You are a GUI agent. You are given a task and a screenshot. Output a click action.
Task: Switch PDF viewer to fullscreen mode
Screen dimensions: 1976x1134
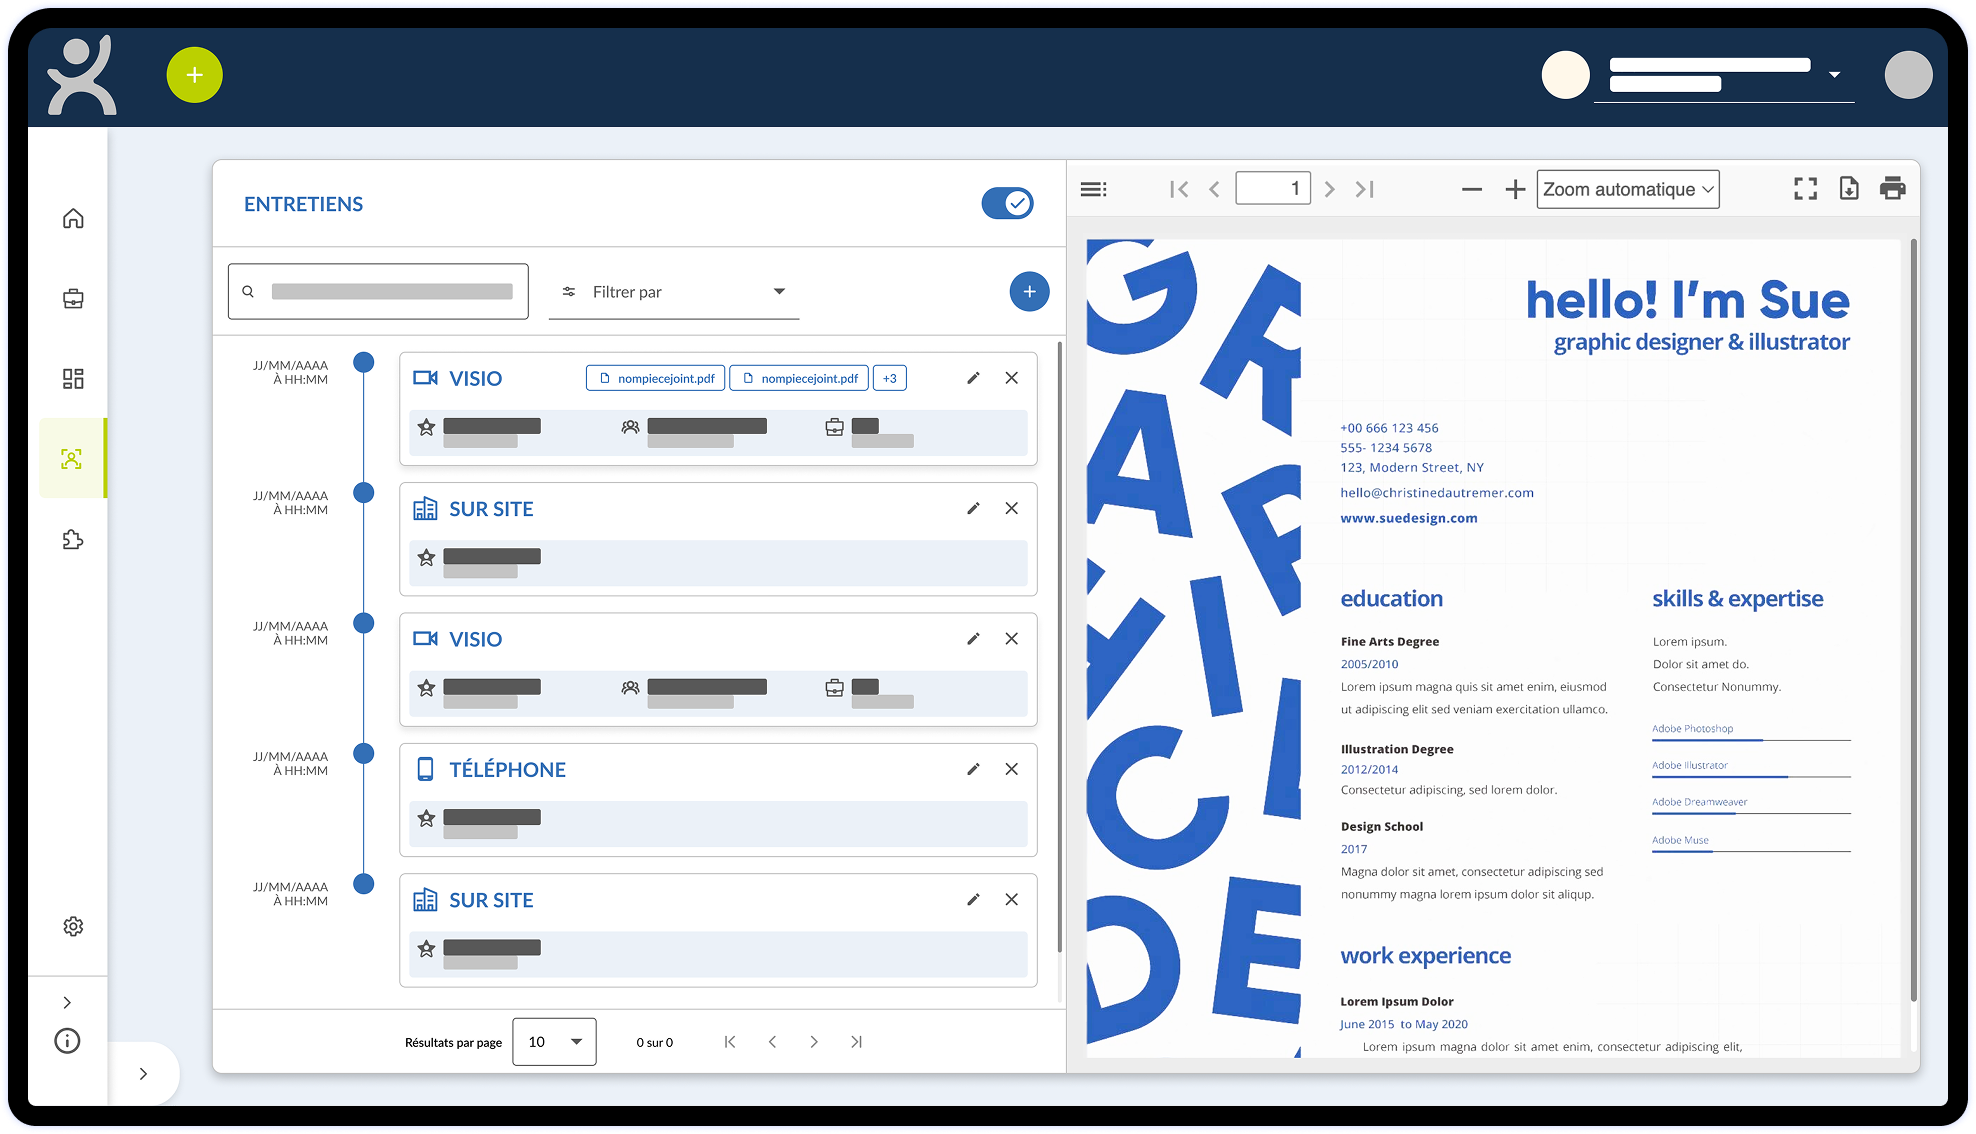[x=1805, y=188]
